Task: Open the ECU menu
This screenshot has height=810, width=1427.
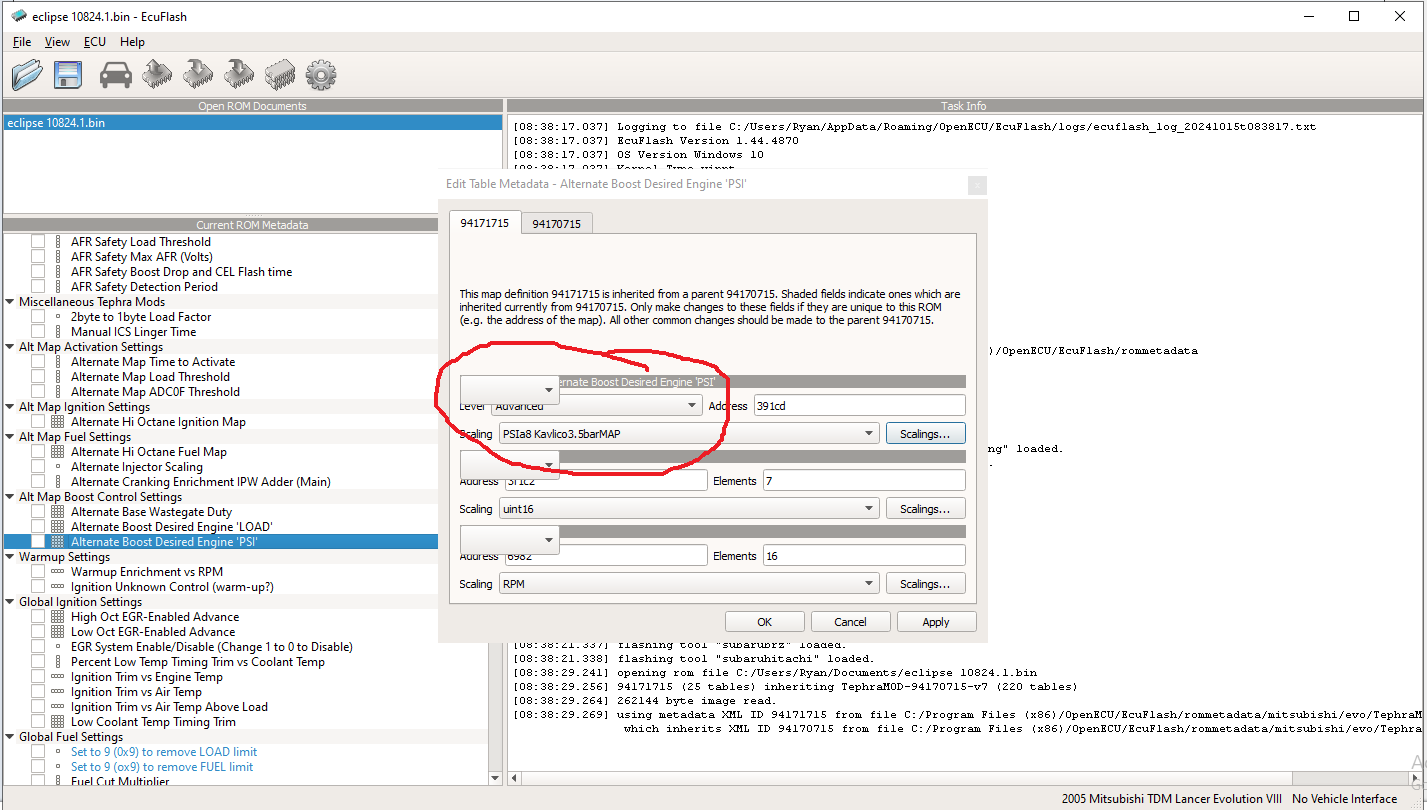Action: [94, 42]
